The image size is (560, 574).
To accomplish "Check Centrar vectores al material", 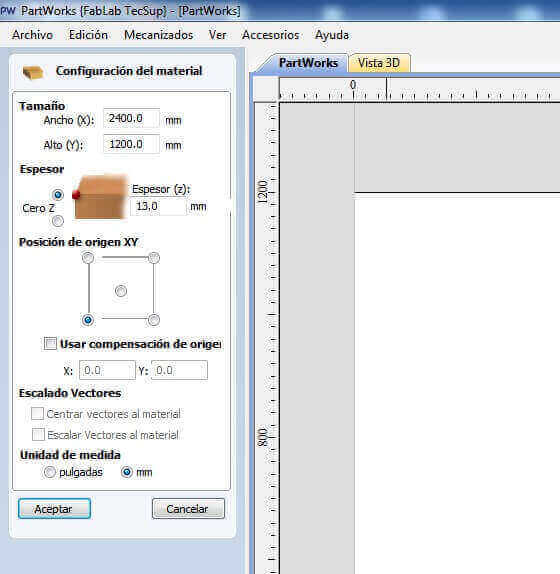I will coord(37,414).
